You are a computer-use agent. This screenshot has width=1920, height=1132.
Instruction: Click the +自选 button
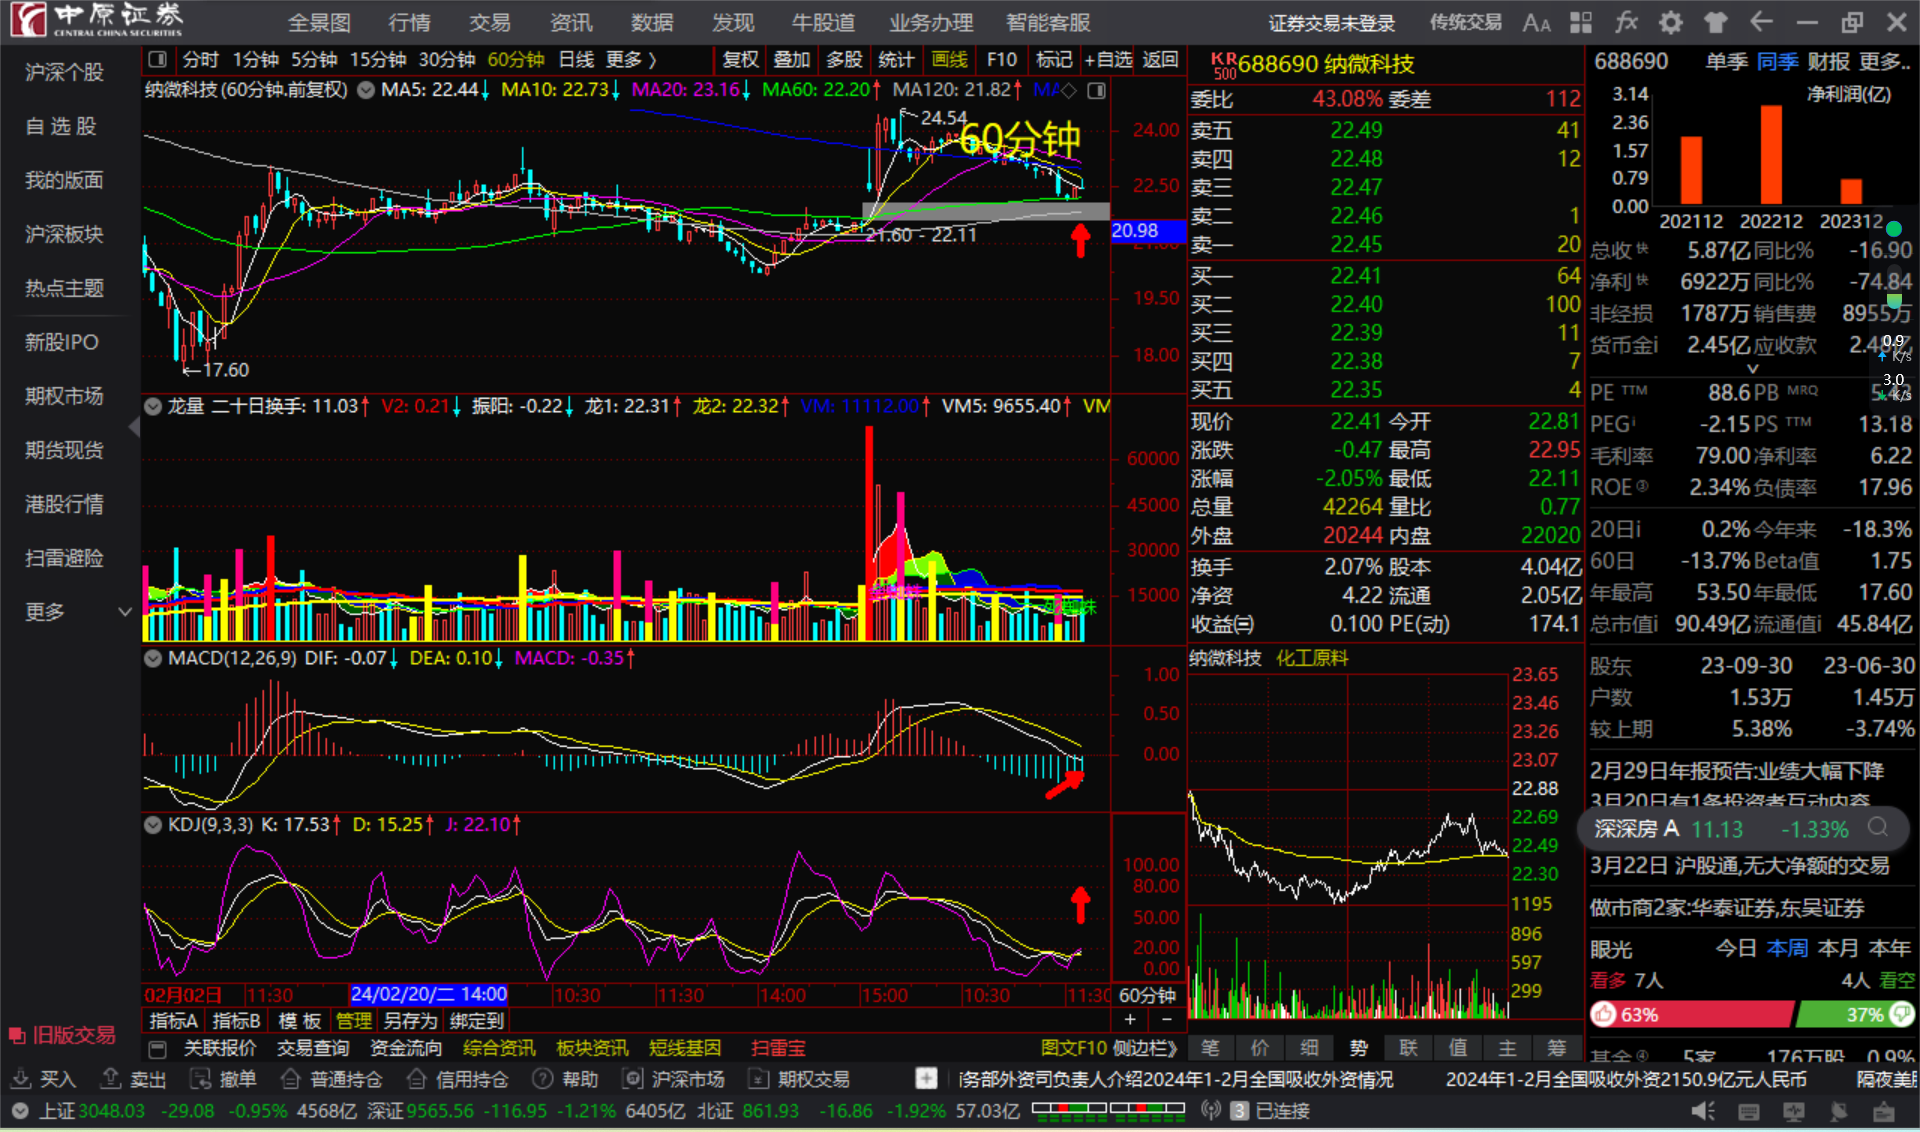pyautogui.click(x=1108, y=60)
